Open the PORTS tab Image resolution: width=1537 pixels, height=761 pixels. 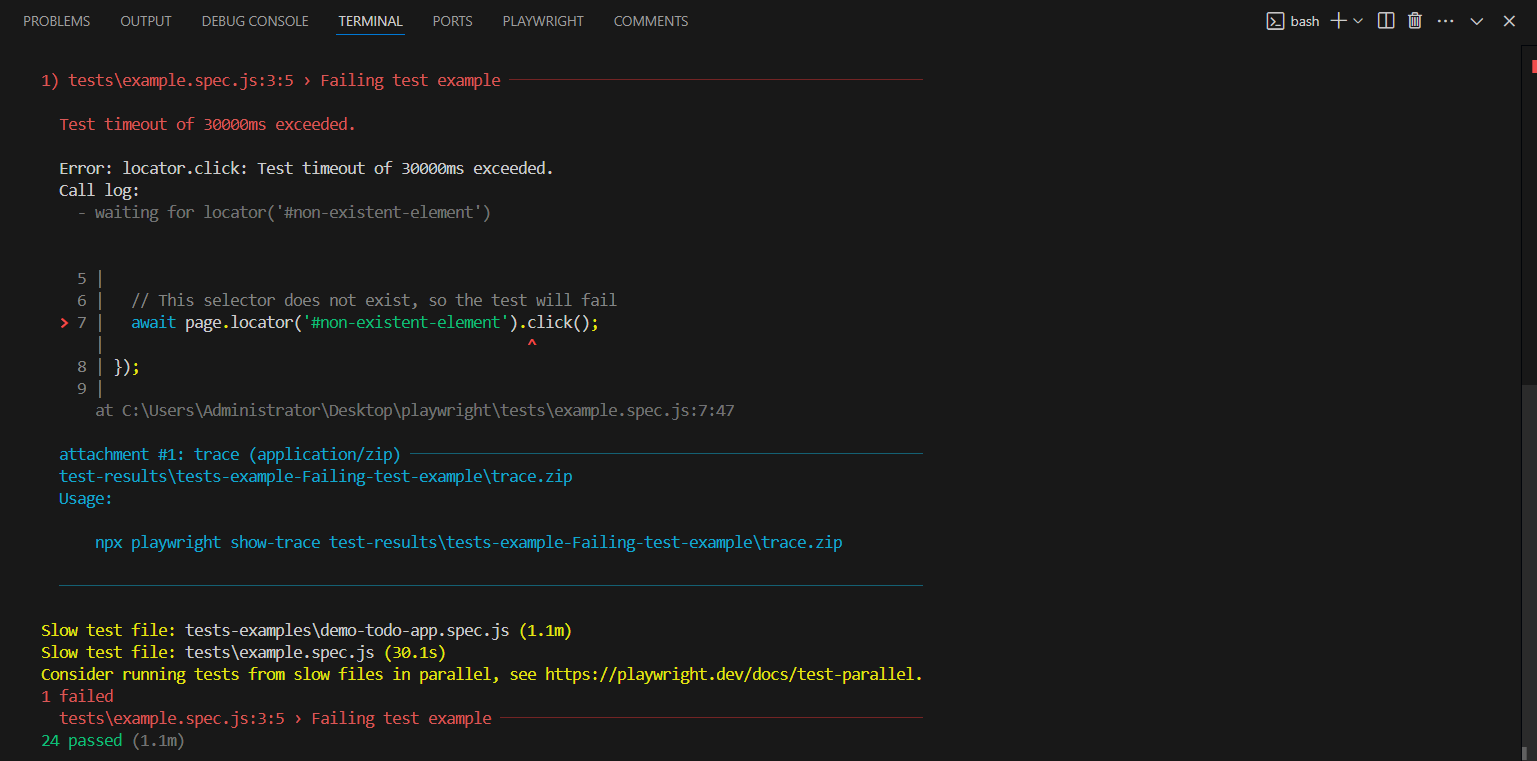[x=453, y=21]
